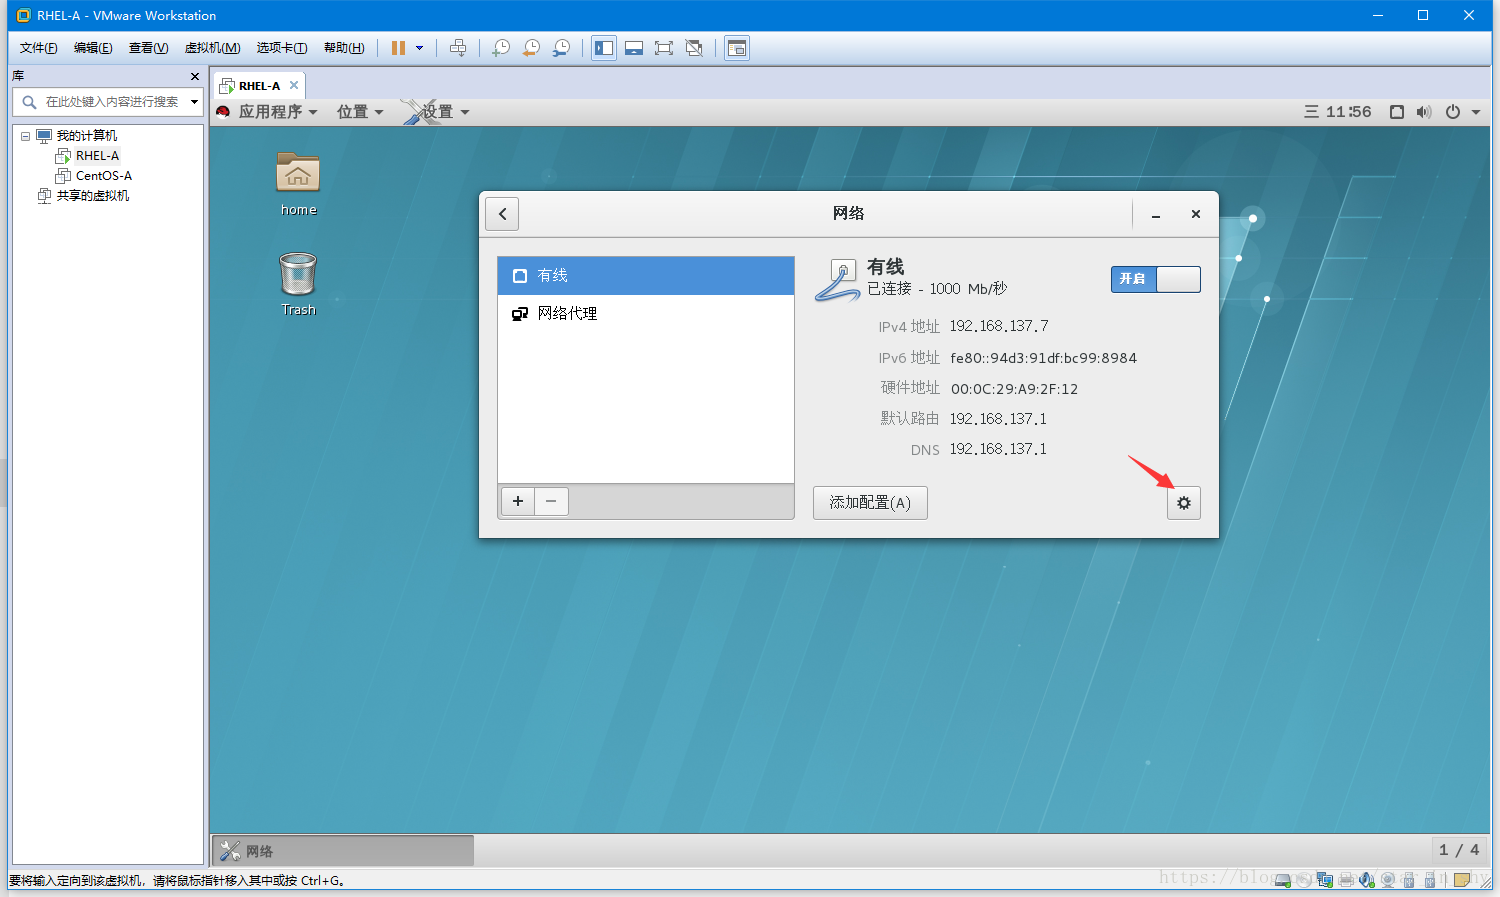Close the RHEL-A tab
1500x897 pixels.
(x=294, y=86)
